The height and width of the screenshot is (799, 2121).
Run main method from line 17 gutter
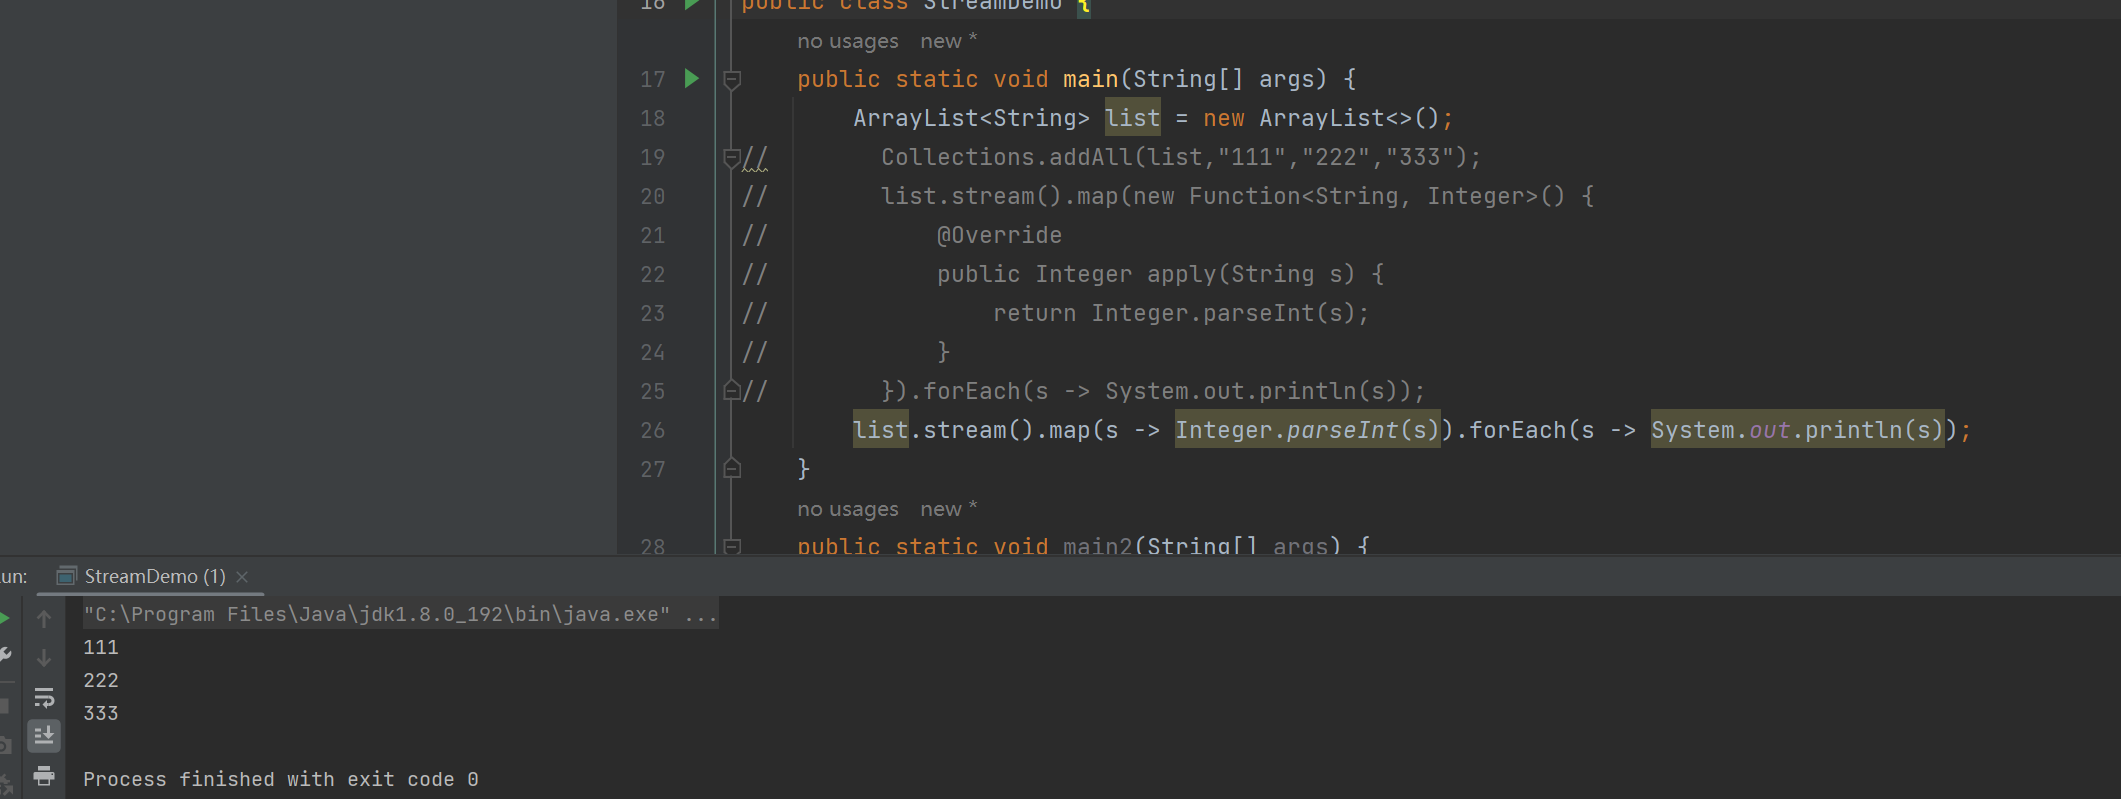(692, 78)
